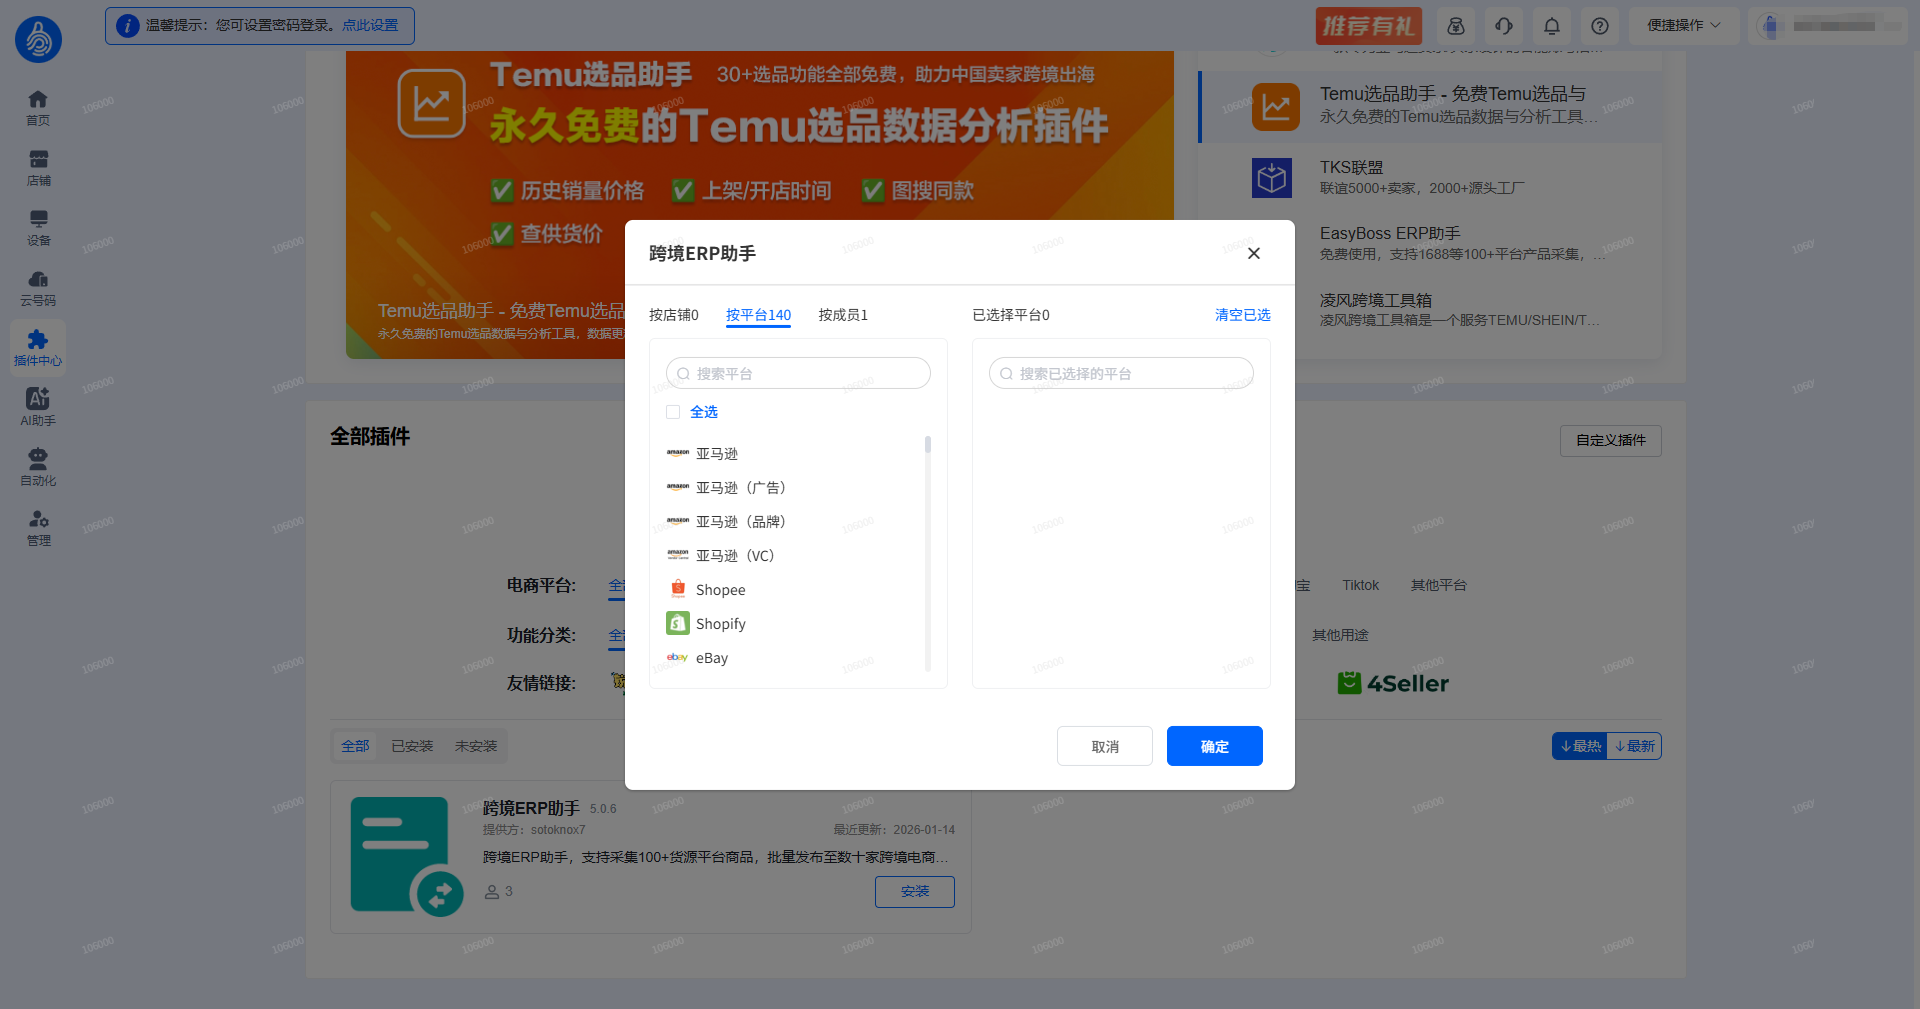Screen dimensions: 1920x1009
Task: Click the Amazon logo beside 亚马逊
Action: click(x=678, y=453)
